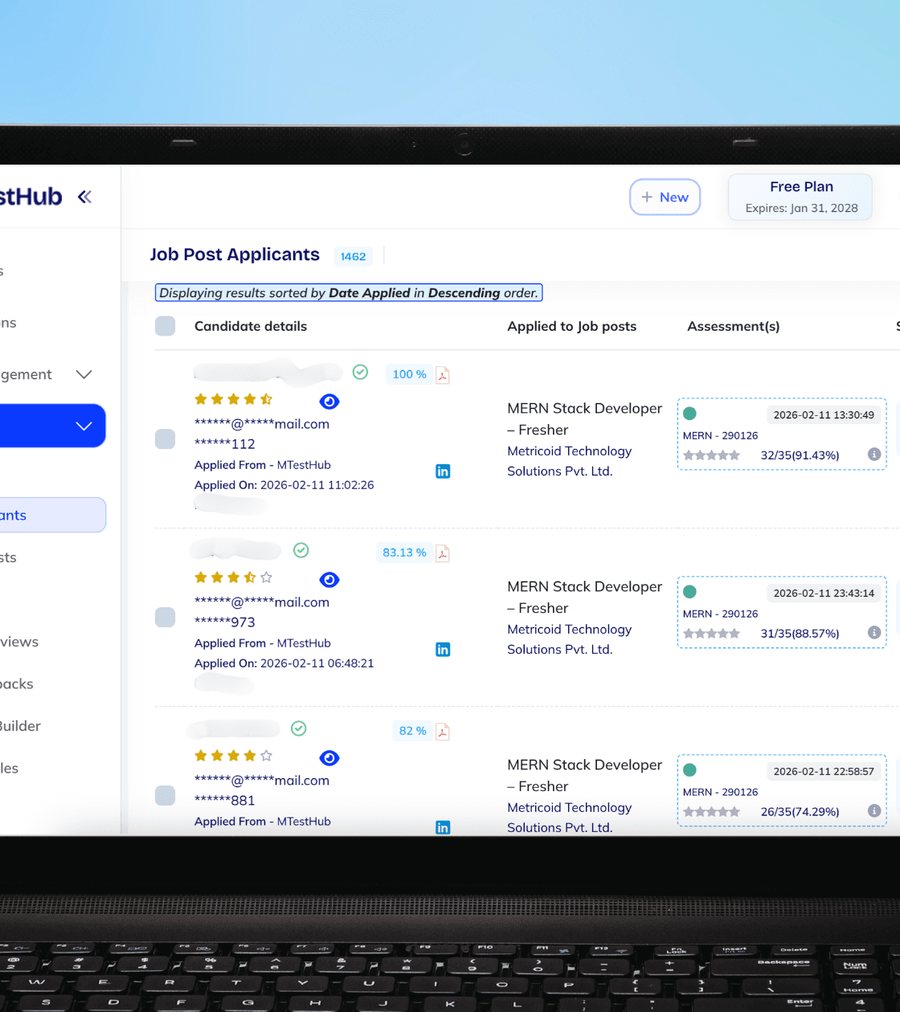Open the resume PDF icon beside 100 %

(442, 375)
